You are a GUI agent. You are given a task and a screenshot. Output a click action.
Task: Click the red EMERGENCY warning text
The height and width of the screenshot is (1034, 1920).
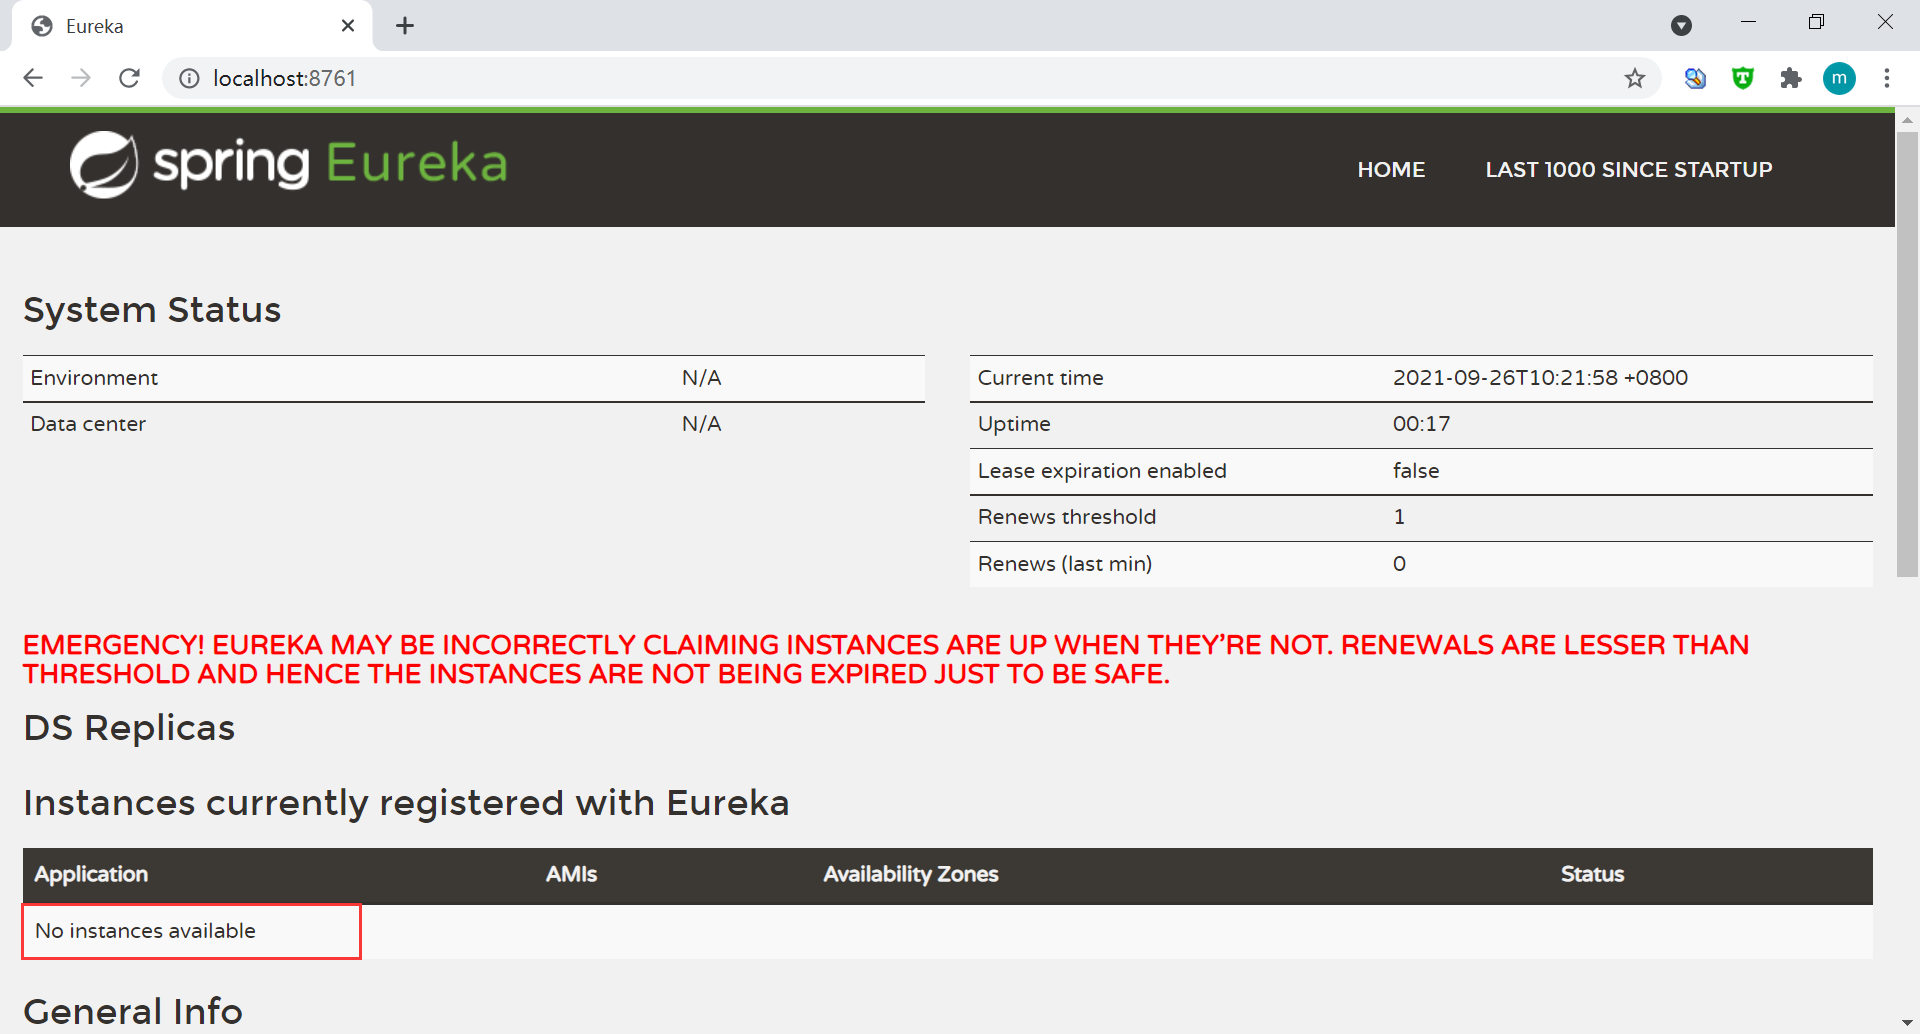[x=886, y=660]
